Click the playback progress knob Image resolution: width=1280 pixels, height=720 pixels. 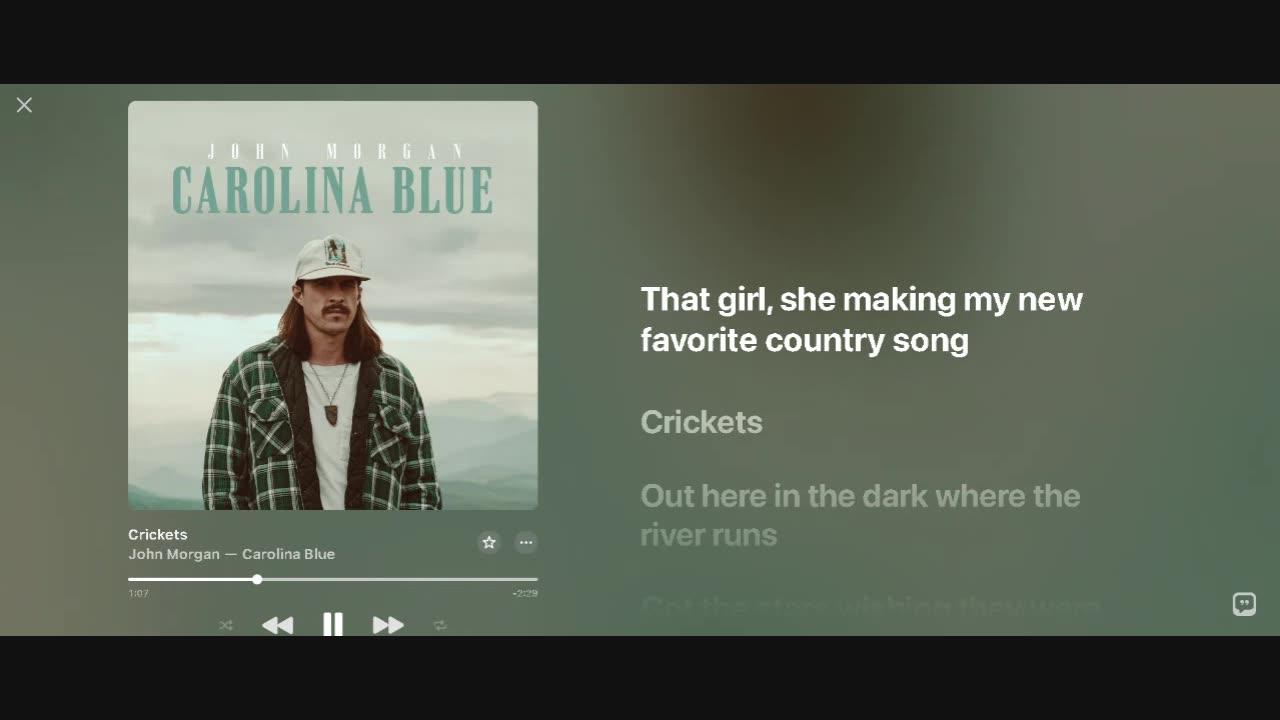(257, 579)
